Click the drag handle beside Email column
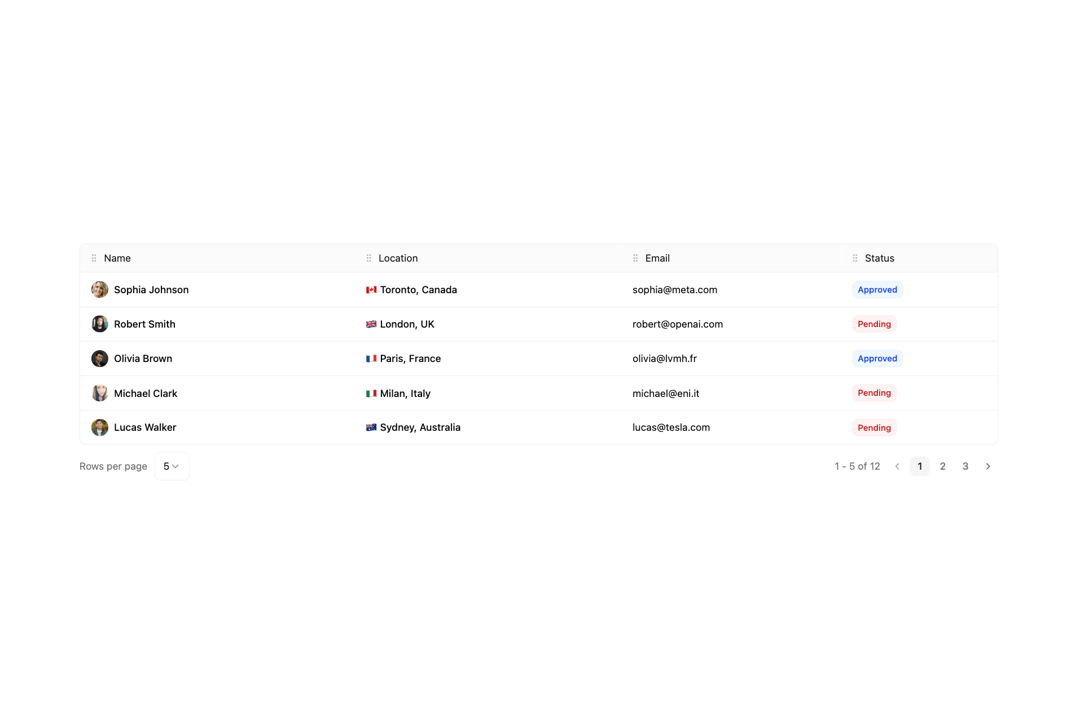 [x=635, y=258]
